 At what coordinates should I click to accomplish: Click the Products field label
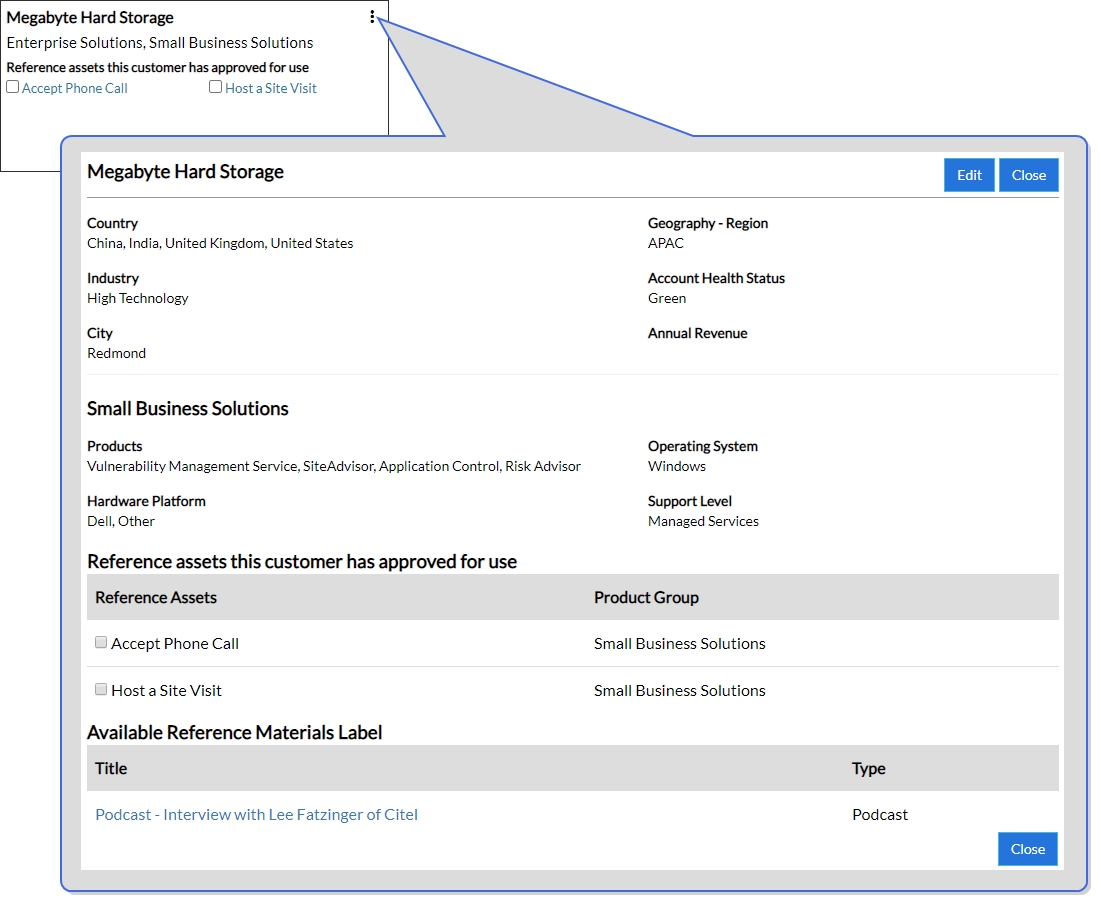pos(114,447)
